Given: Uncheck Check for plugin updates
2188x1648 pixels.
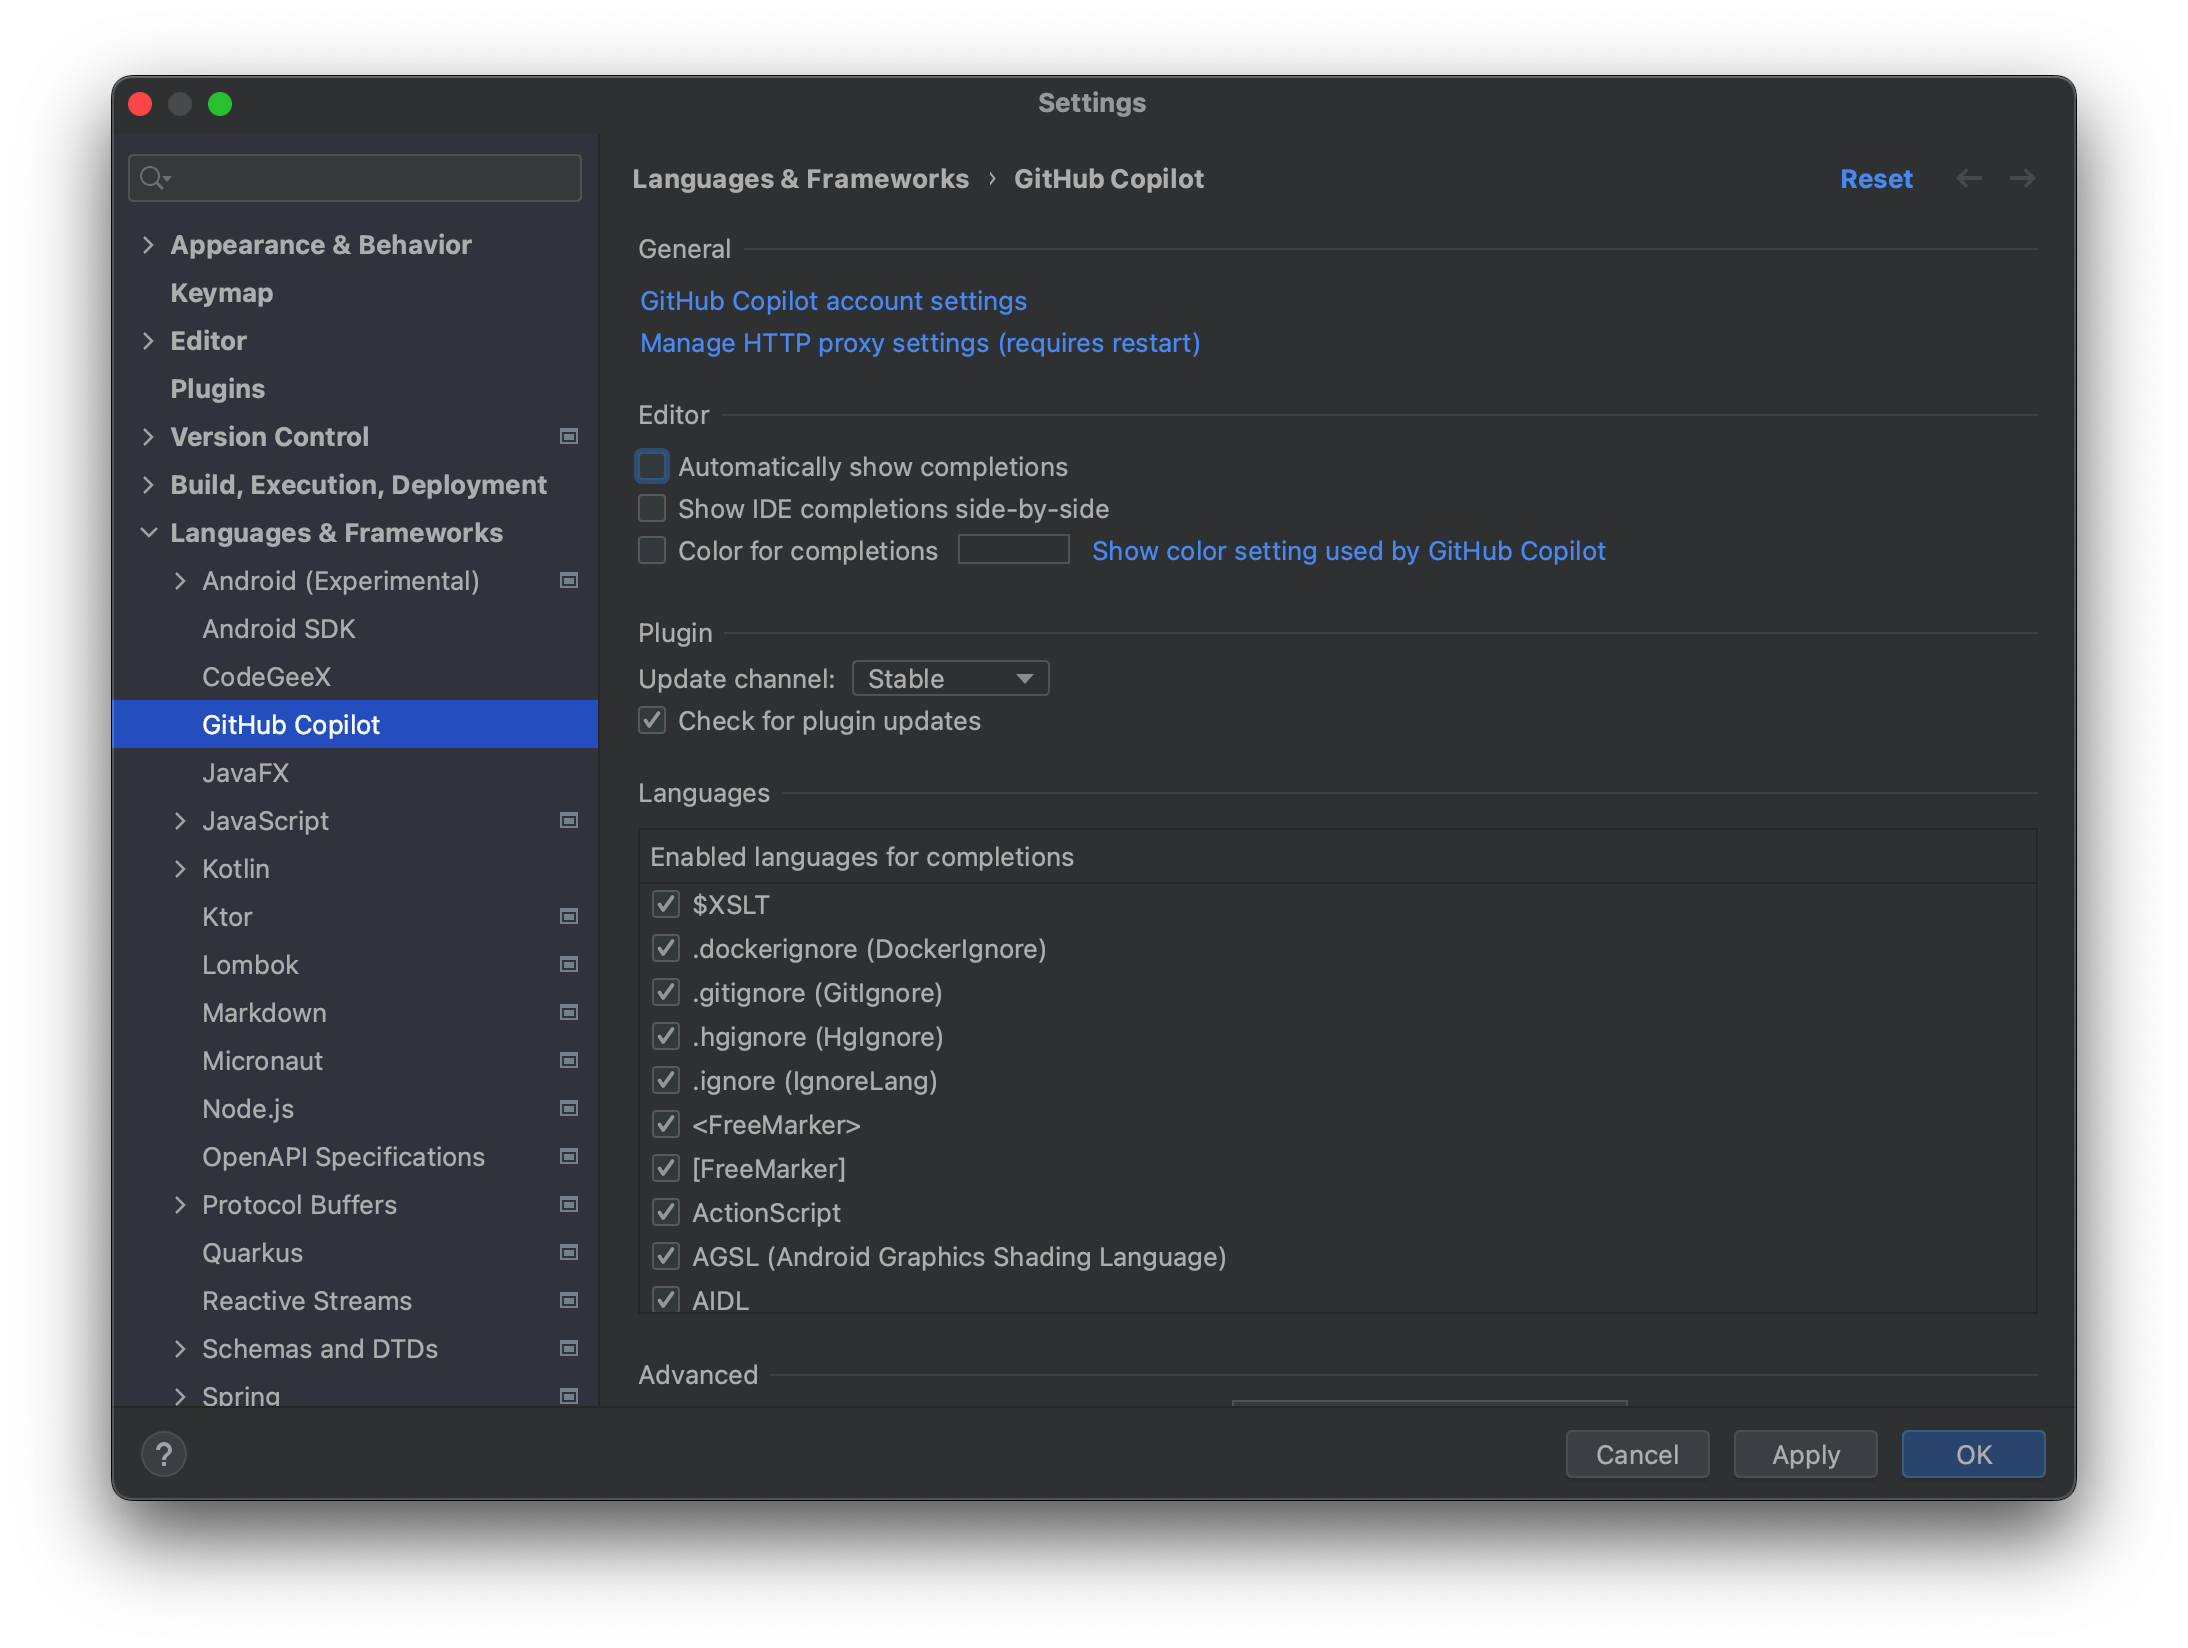Looking at the screenshot, I should pyautogui.click(x=651, y=720).
